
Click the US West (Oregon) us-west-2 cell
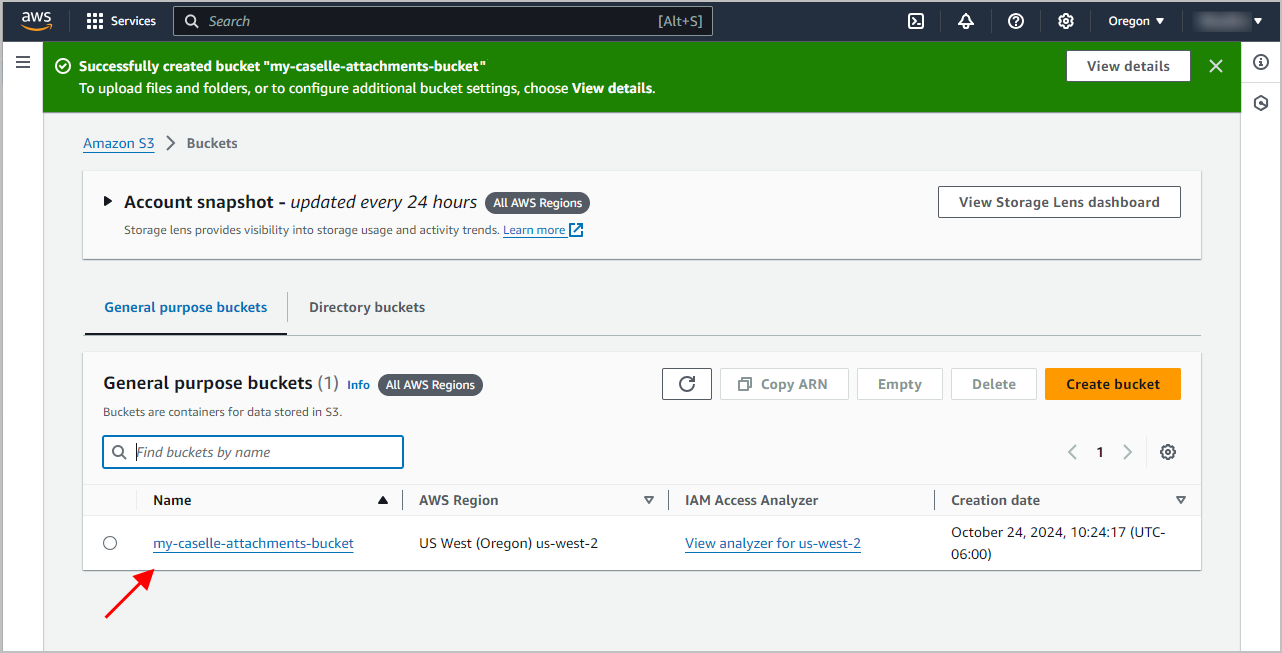click(508, 543)
